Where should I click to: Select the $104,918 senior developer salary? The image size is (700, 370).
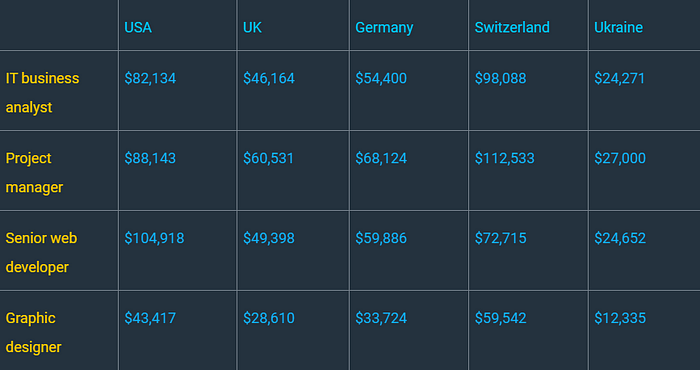(154, 238)
